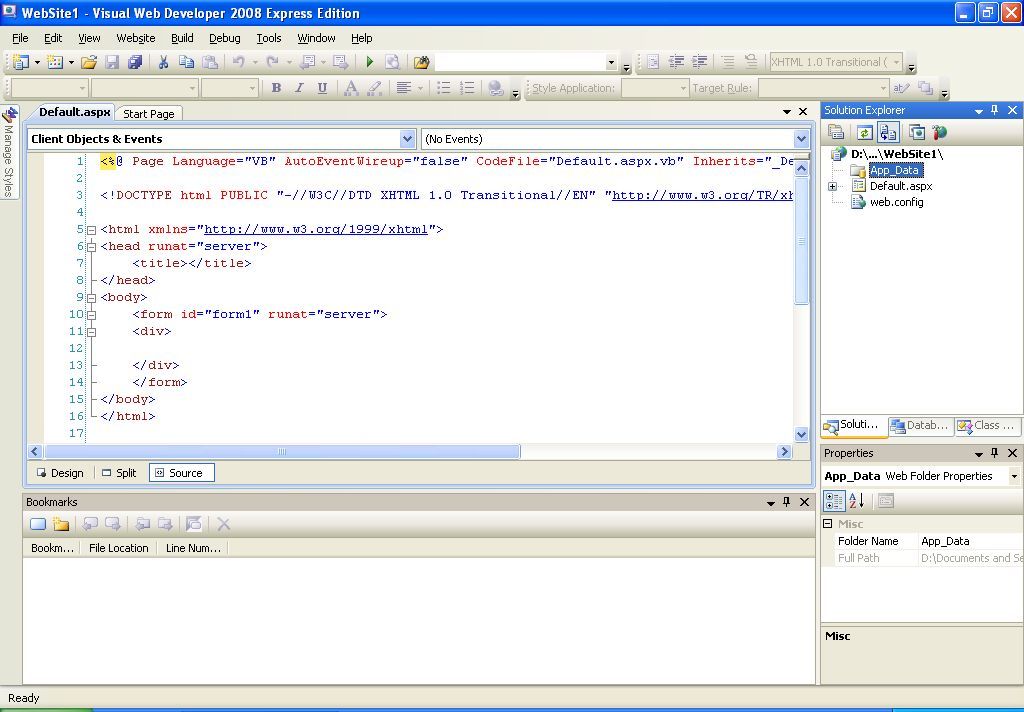Image resolution: width=1024 pixels, height=712 pixels.
Task: Toggle Categorized view in the Properties panel
Action: click(x=835, y=501)
